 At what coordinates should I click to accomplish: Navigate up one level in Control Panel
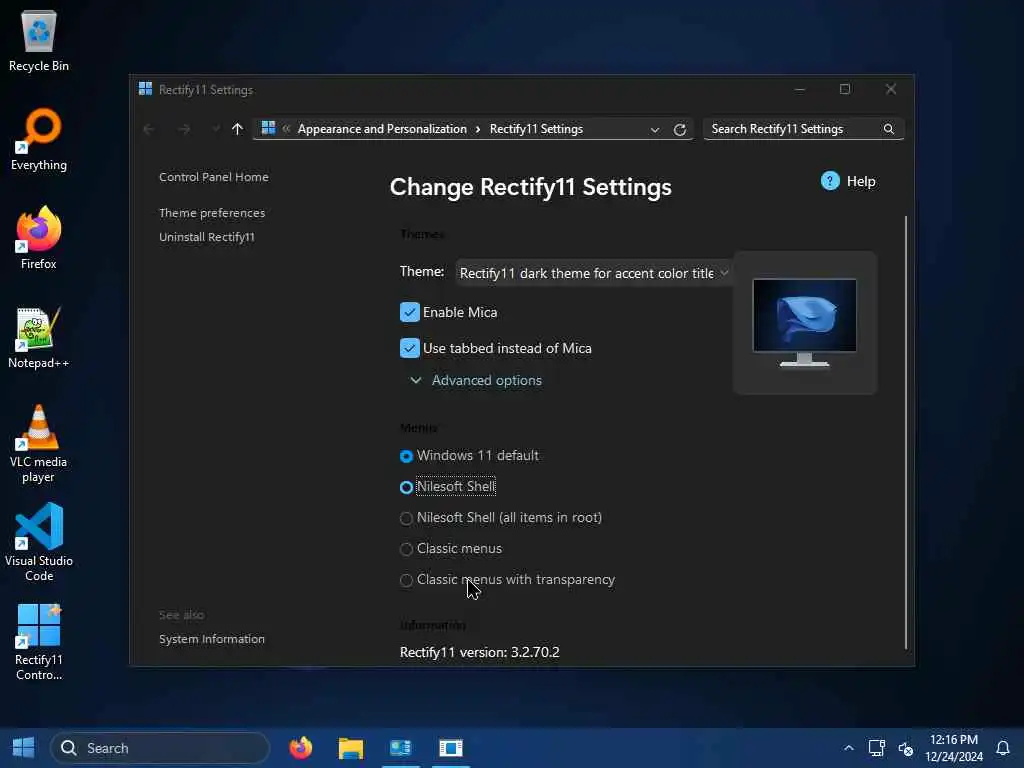click(x=237, y=129)
